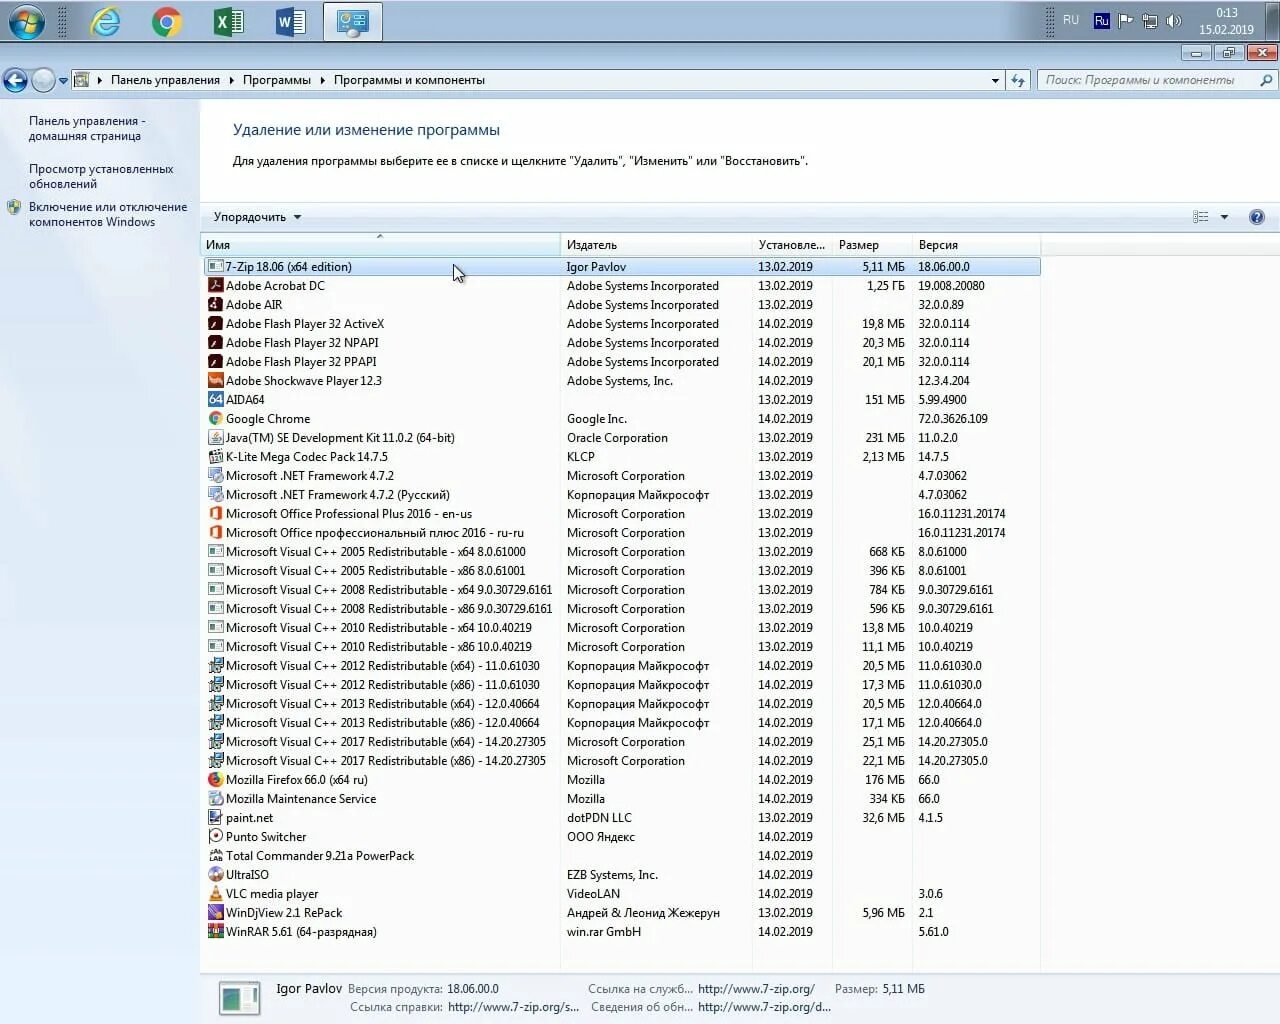The width and height of the screenshot is (1280, 1024).
Task: Select Microsoft Visual C++ 2013 Redistributable (x64) row
Action: click(x=621, y=704)
